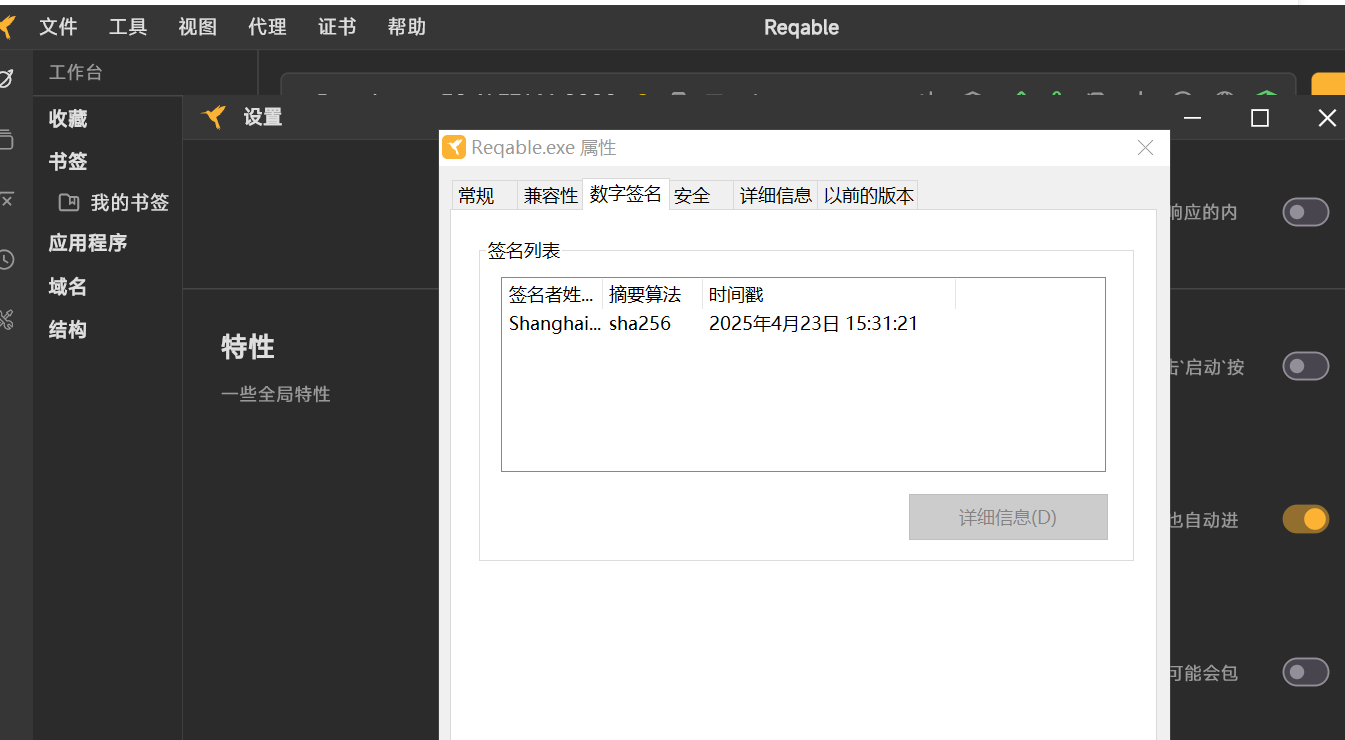The image size is (1345, 740).
Task: Click the 设置 window title text
Action: pyautogui.click(x=263, y=117)
